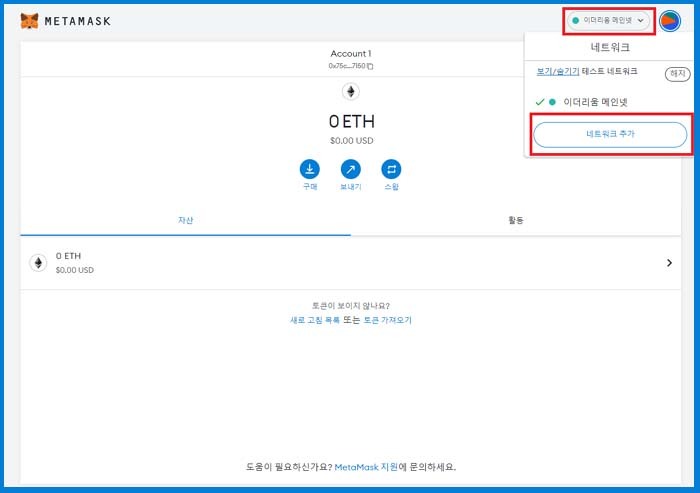The height and width of the screenshot is (493, 700).
Task: Click the 보기/숨기기 link
Action: (558, 71)
